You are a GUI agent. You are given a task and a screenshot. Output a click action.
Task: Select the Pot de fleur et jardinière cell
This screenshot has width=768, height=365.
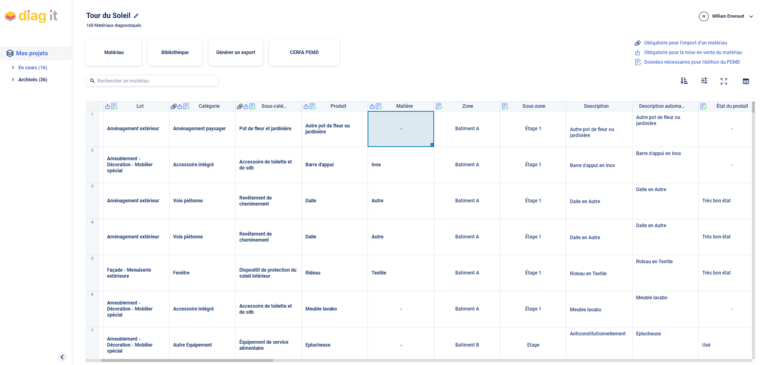[x=268, y=129]
